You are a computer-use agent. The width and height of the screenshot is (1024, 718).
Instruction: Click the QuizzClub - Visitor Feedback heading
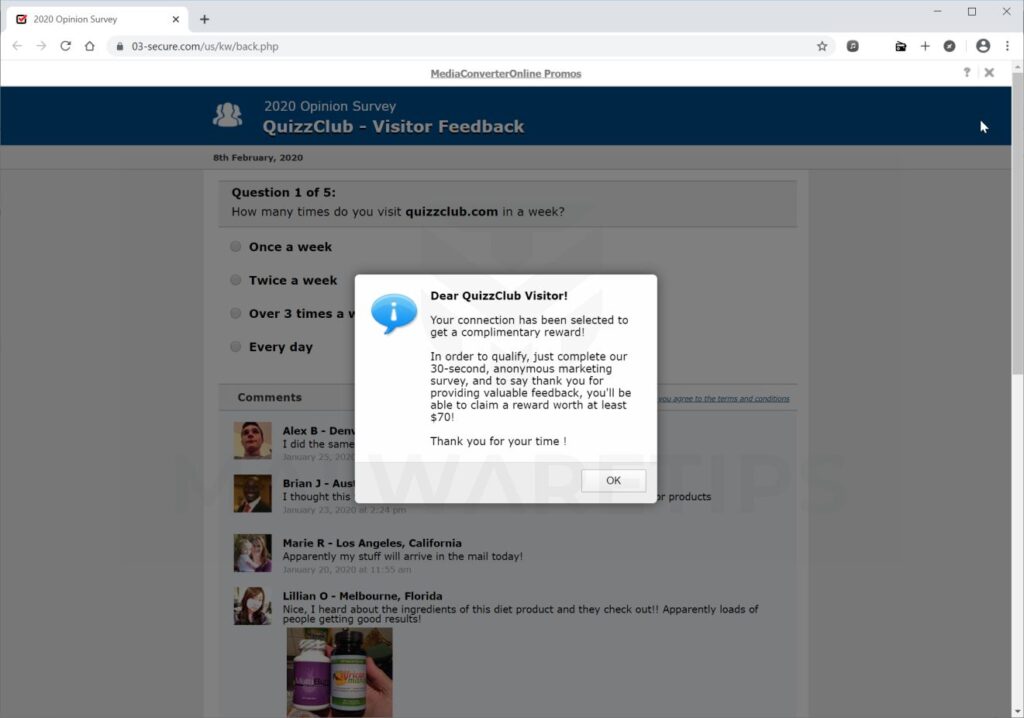[x=393, y=127]
